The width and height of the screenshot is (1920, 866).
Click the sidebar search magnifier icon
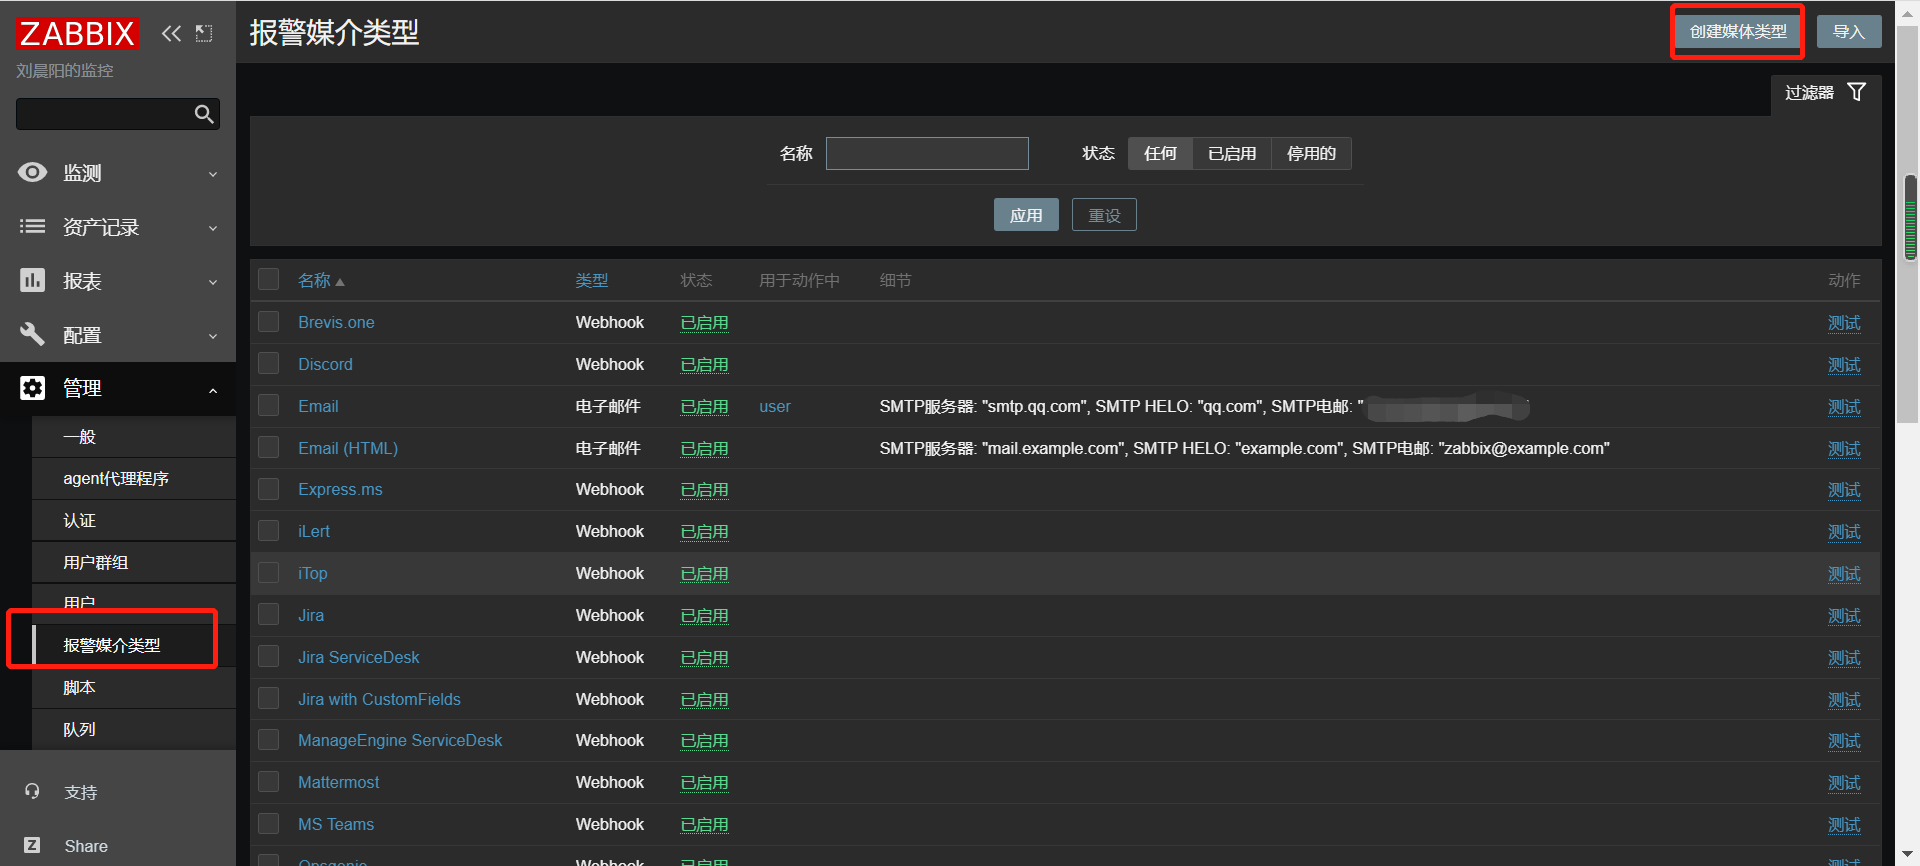[x=204, y=114]
